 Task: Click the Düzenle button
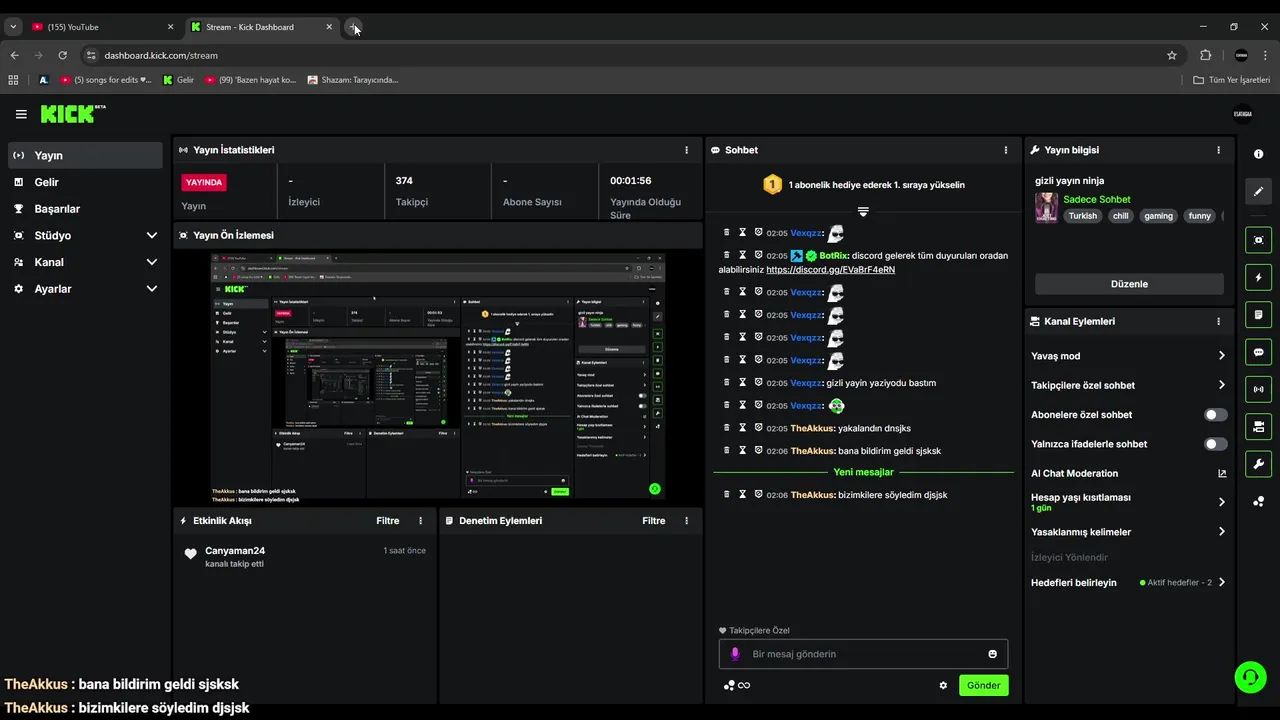click(1129, 284)
